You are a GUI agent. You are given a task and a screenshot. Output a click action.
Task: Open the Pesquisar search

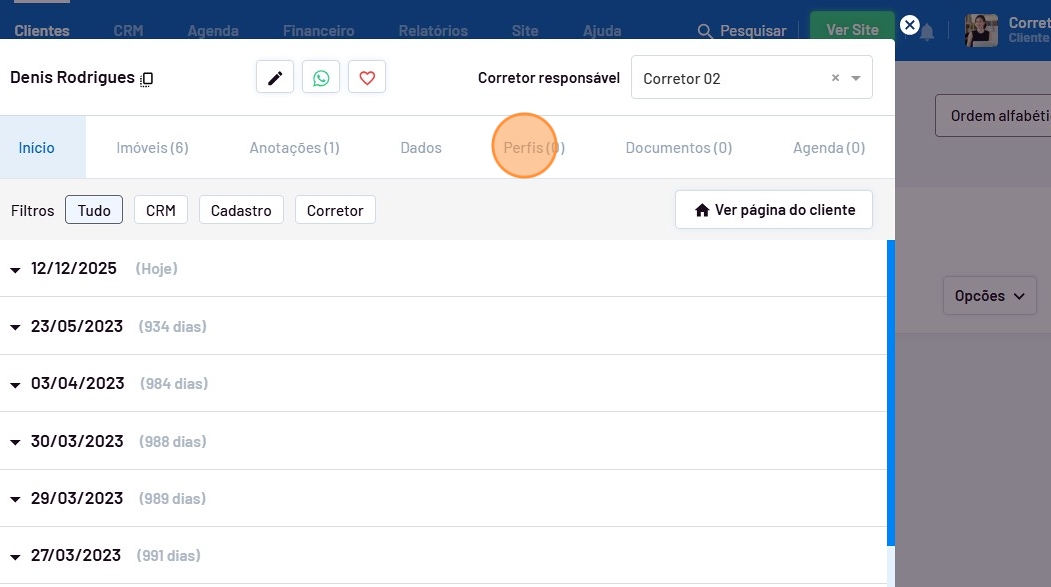[x=742, y=31]
